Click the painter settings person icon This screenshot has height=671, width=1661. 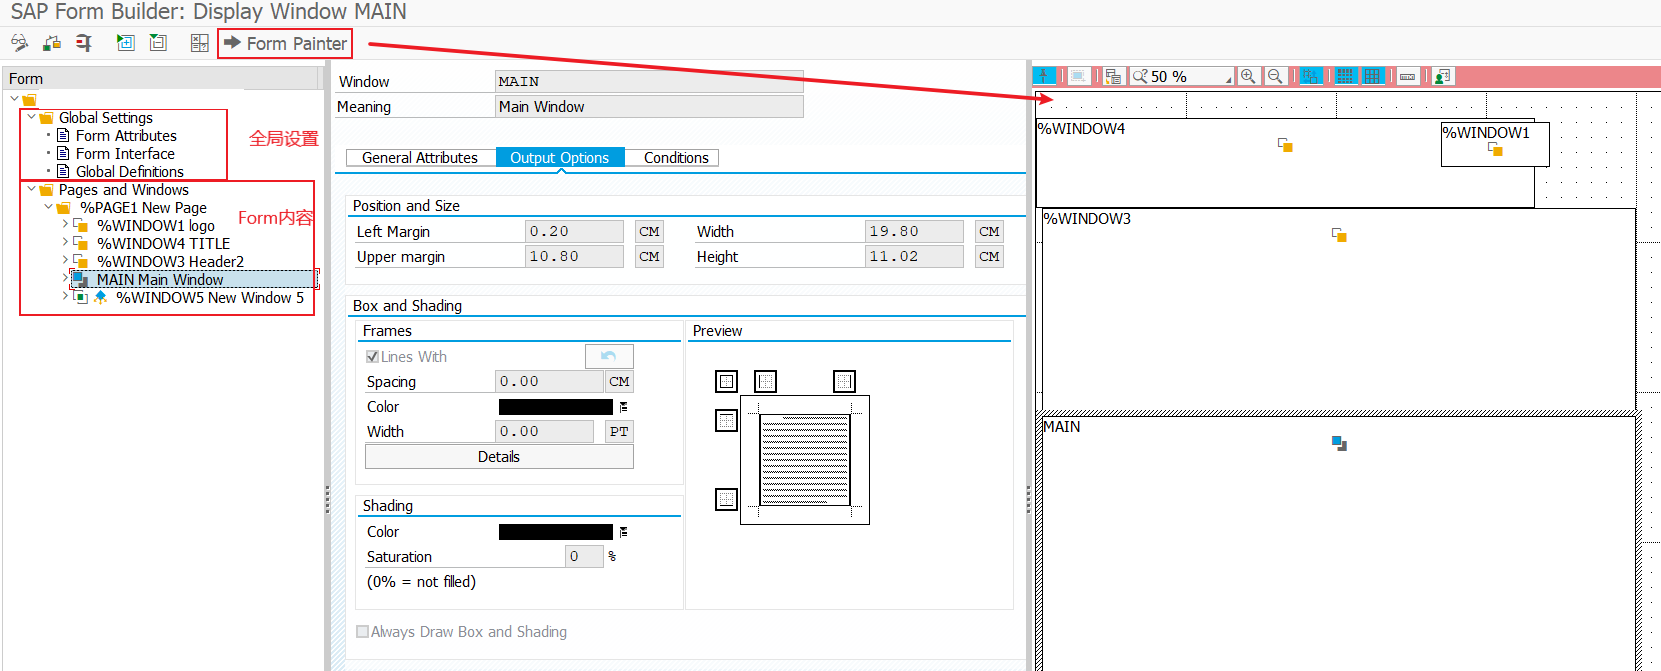click(x=1442, y=76)
